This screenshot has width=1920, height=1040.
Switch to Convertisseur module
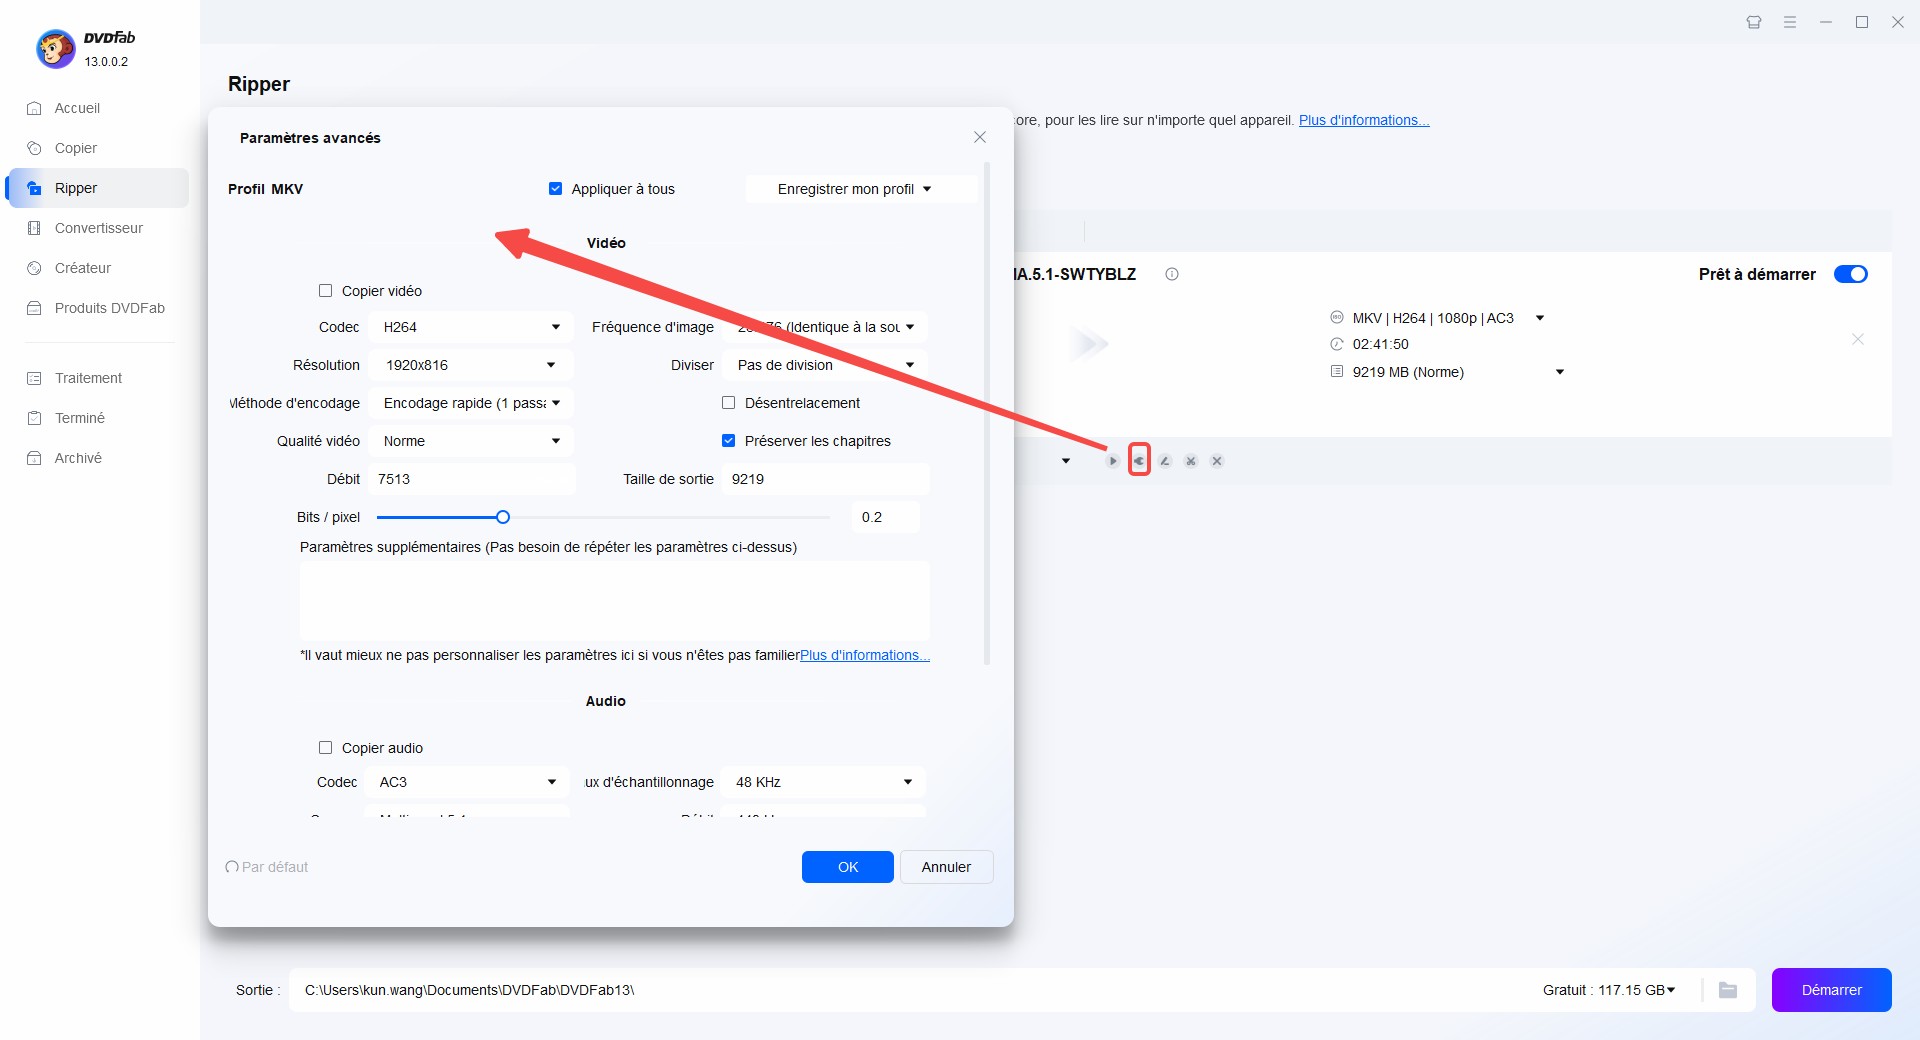pyautogui.click(x=99, y=228)
